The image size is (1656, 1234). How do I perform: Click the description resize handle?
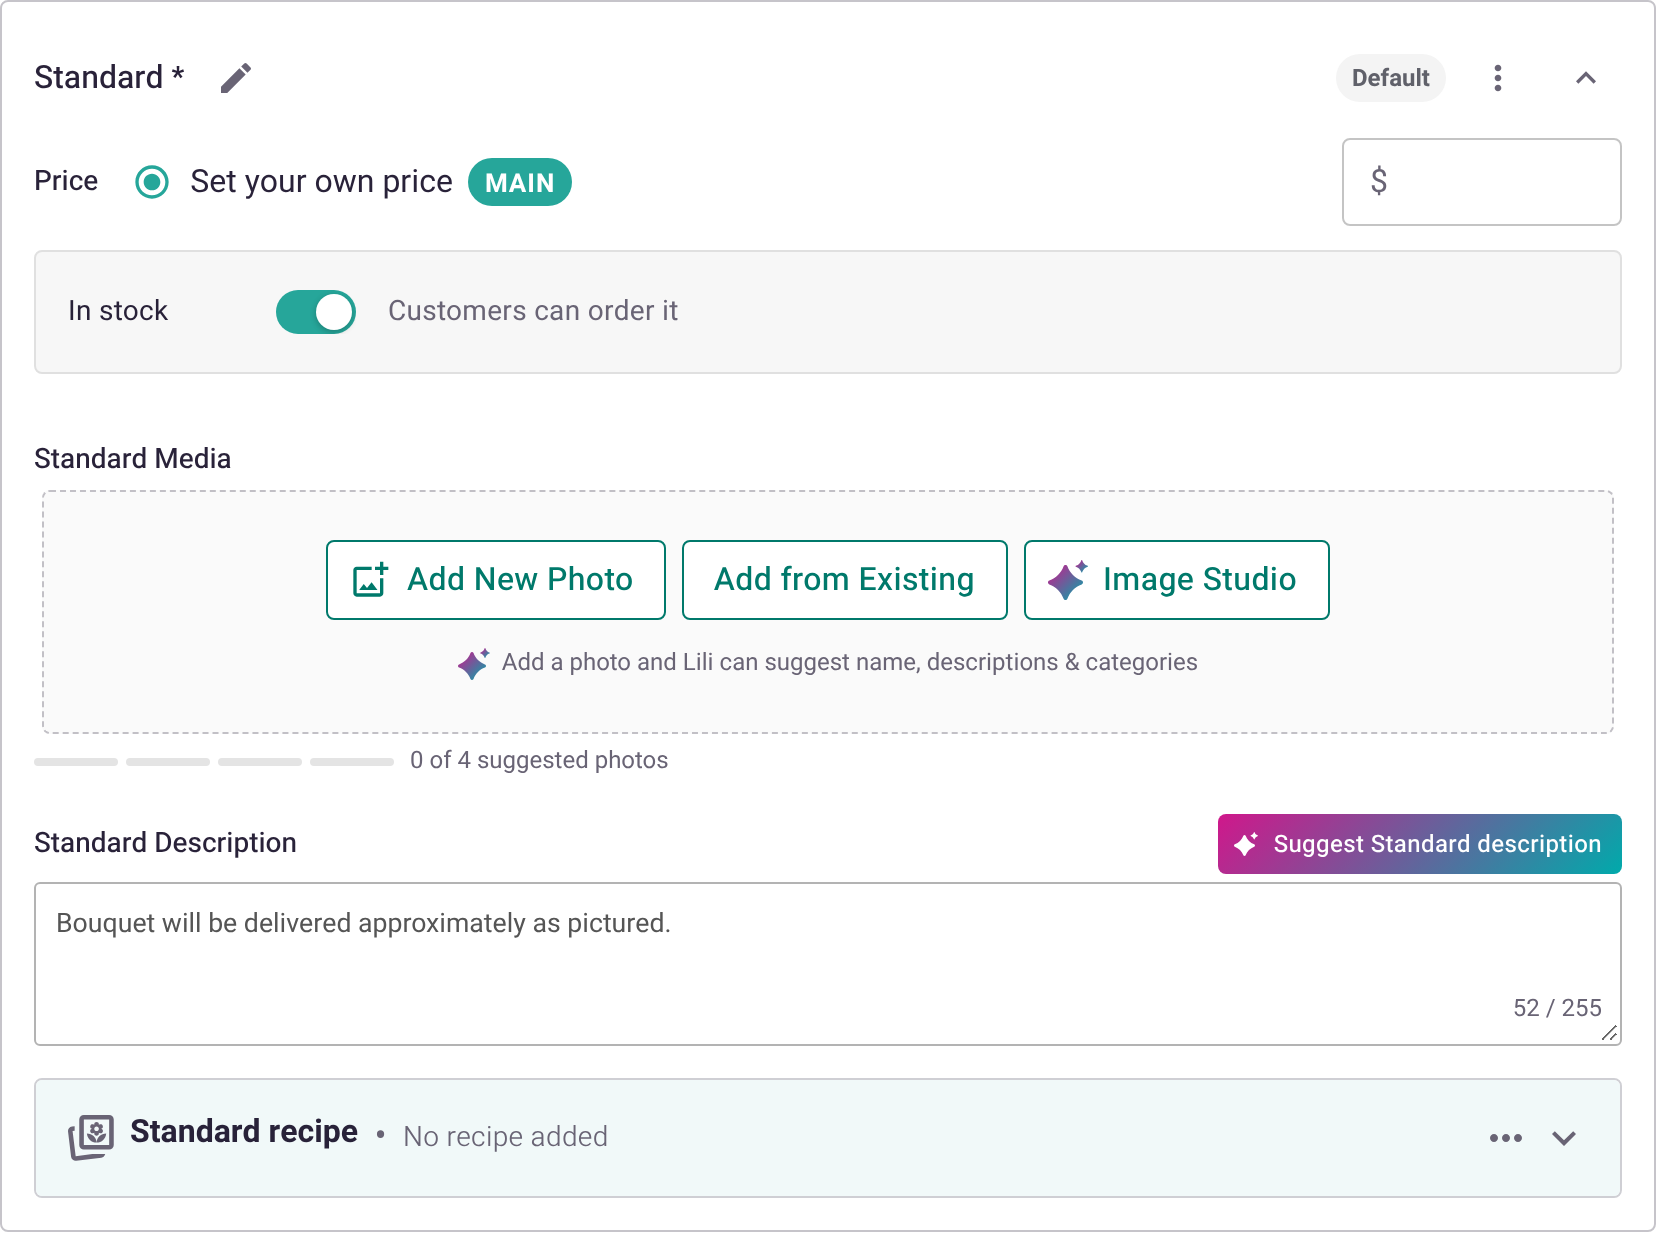coord(1609,1034)
